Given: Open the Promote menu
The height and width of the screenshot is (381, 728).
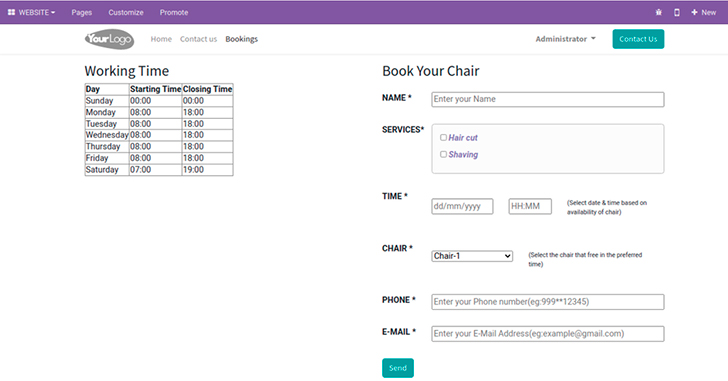Looking at the screenshot, I should 174,13.
